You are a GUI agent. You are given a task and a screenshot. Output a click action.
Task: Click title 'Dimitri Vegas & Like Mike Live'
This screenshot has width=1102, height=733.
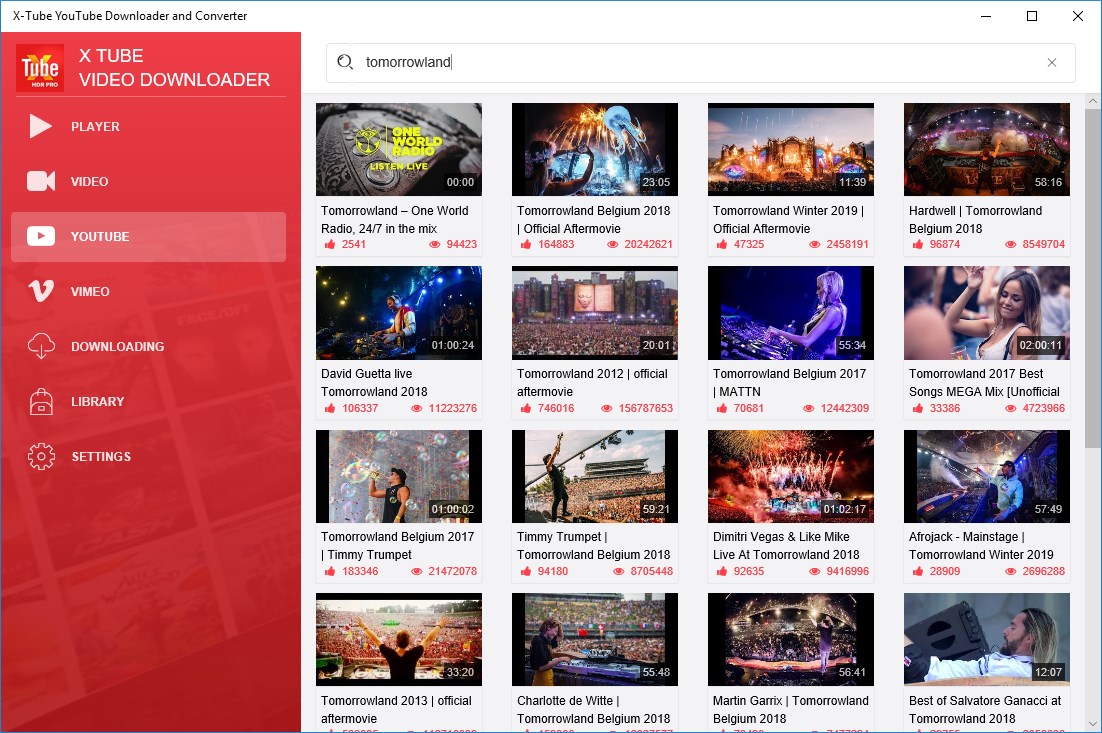pyautogui.click(x=786, y=545)
